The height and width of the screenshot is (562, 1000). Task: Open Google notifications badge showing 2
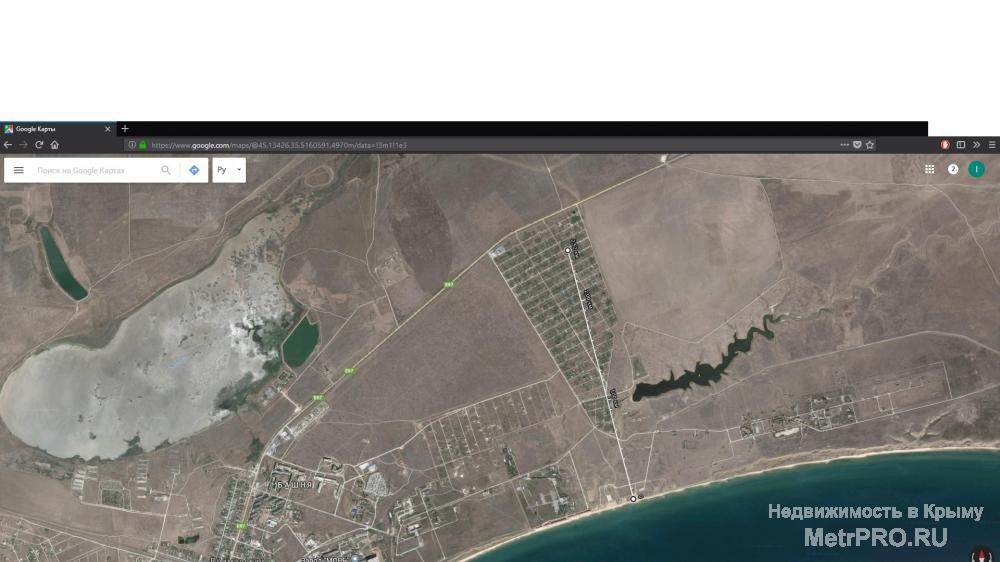[x=953, y=169]
